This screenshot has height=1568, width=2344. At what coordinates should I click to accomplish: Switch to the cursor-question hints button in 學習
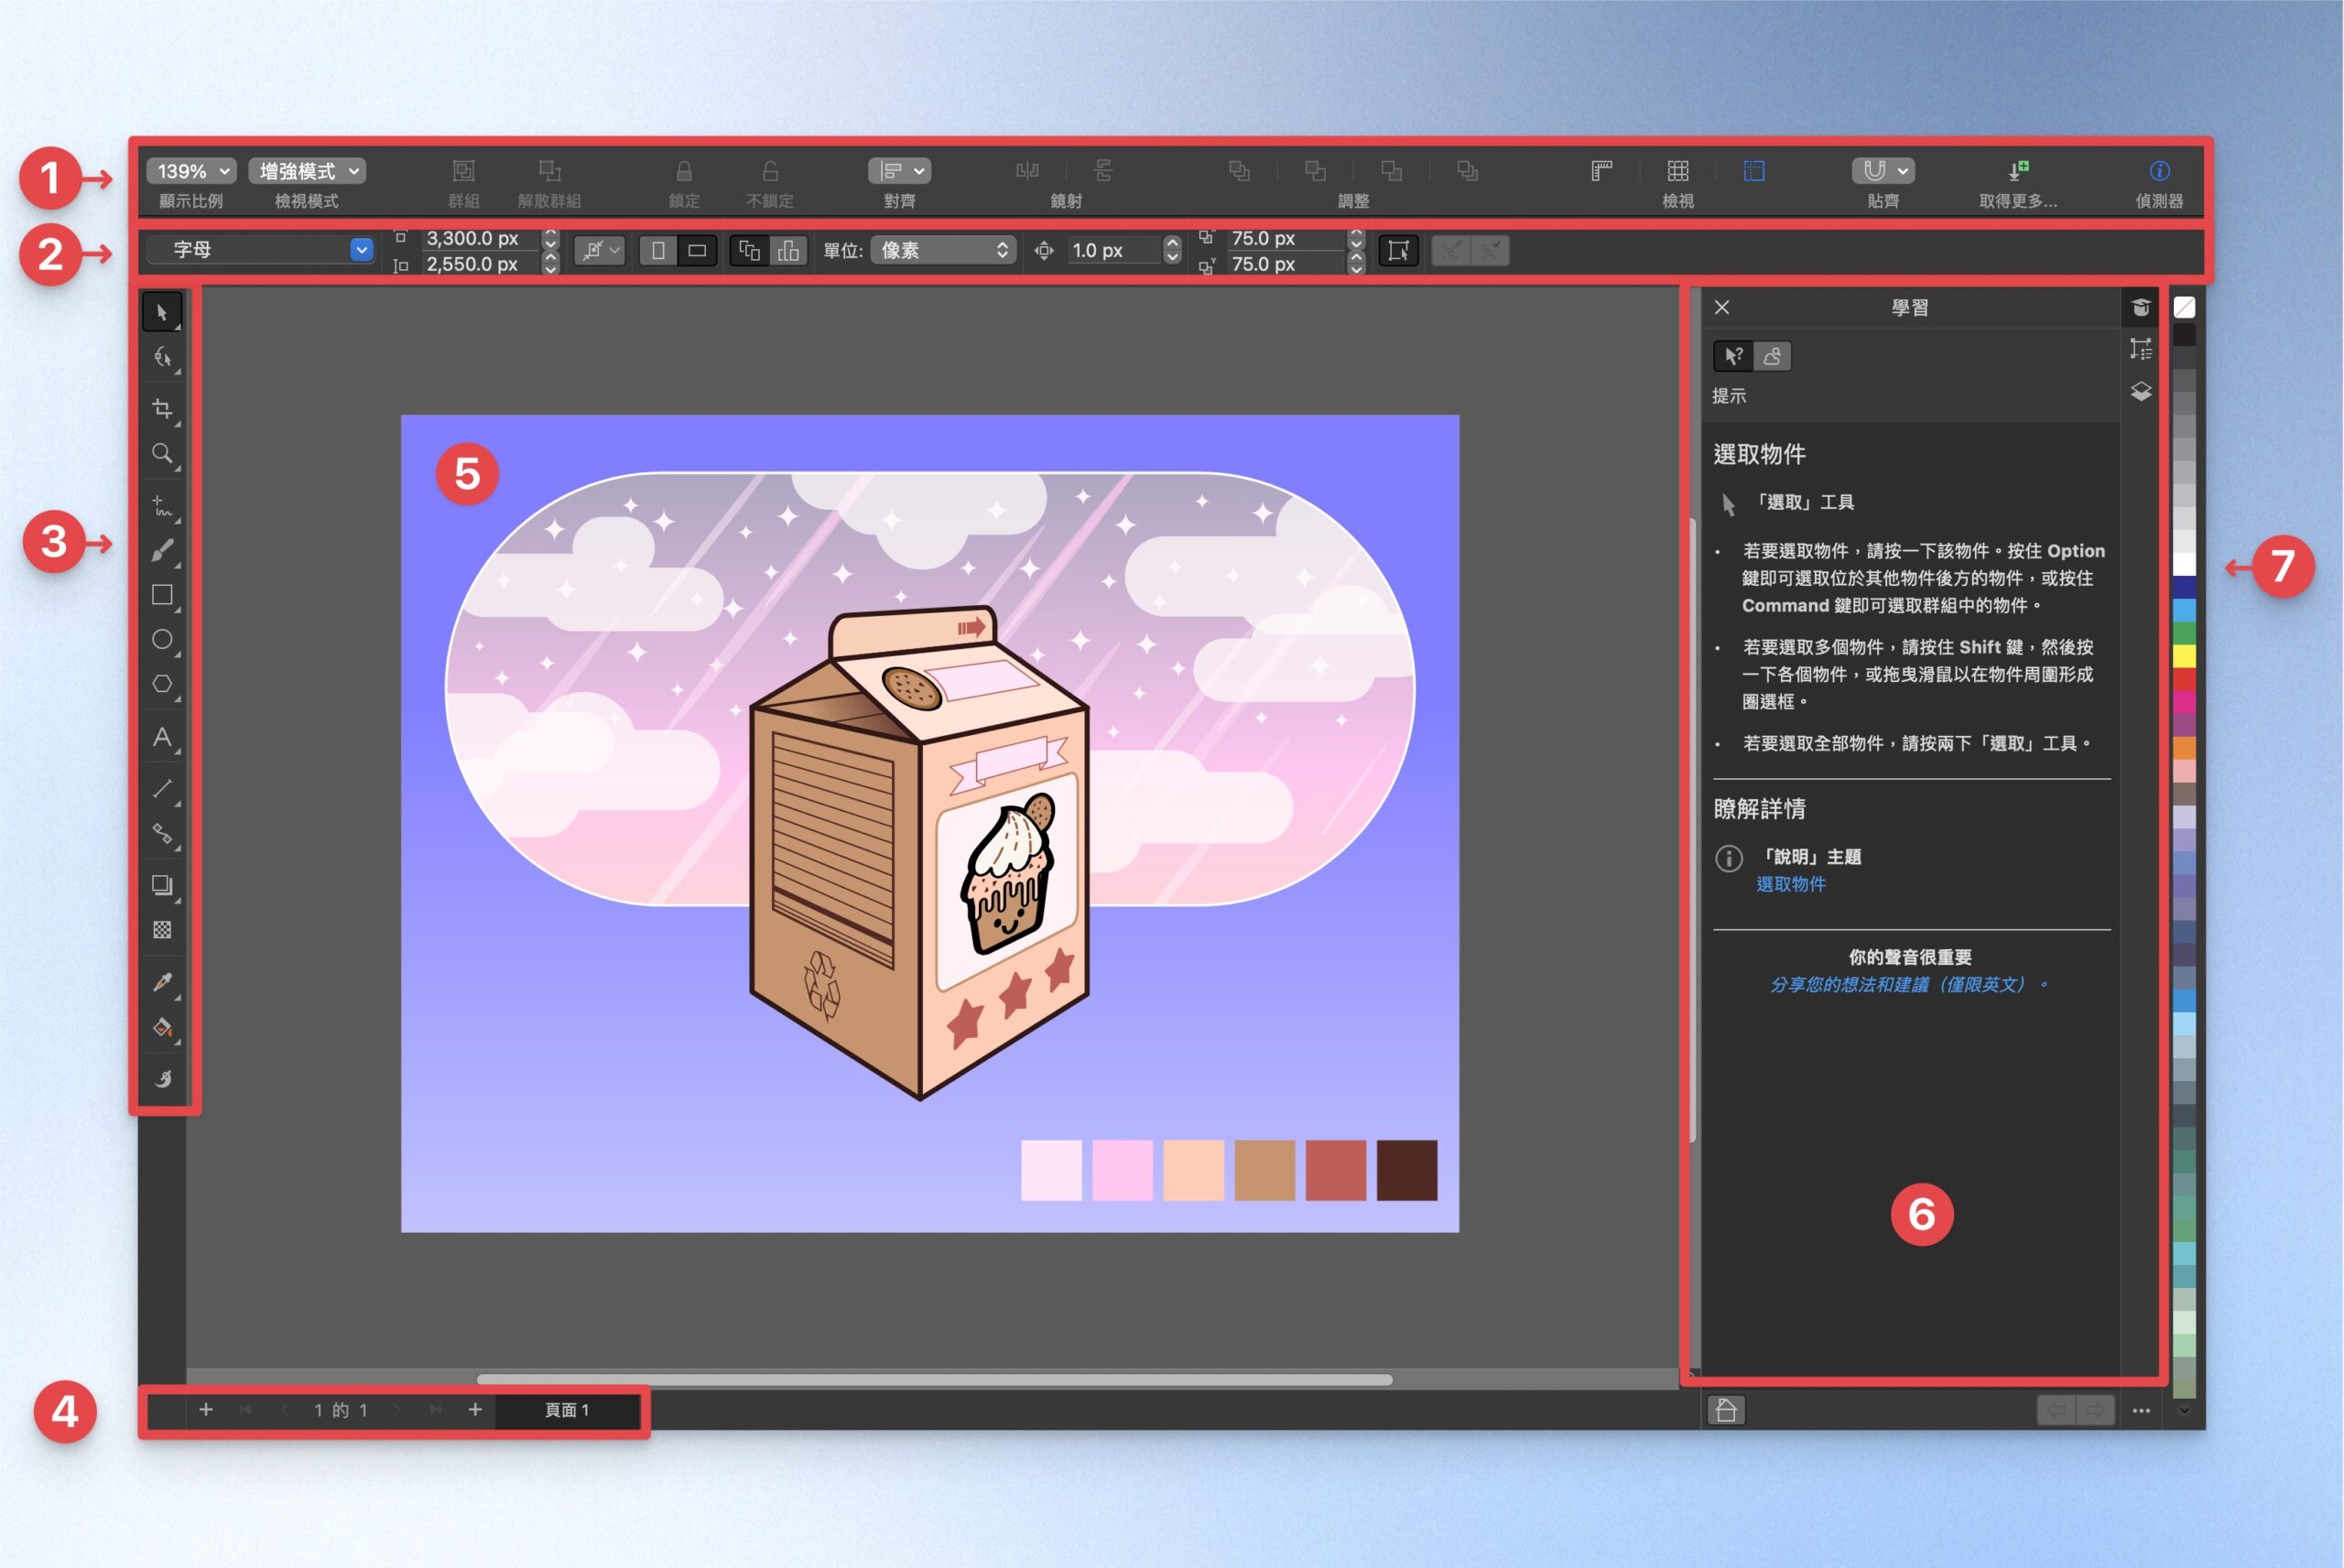pos(1733,356)
